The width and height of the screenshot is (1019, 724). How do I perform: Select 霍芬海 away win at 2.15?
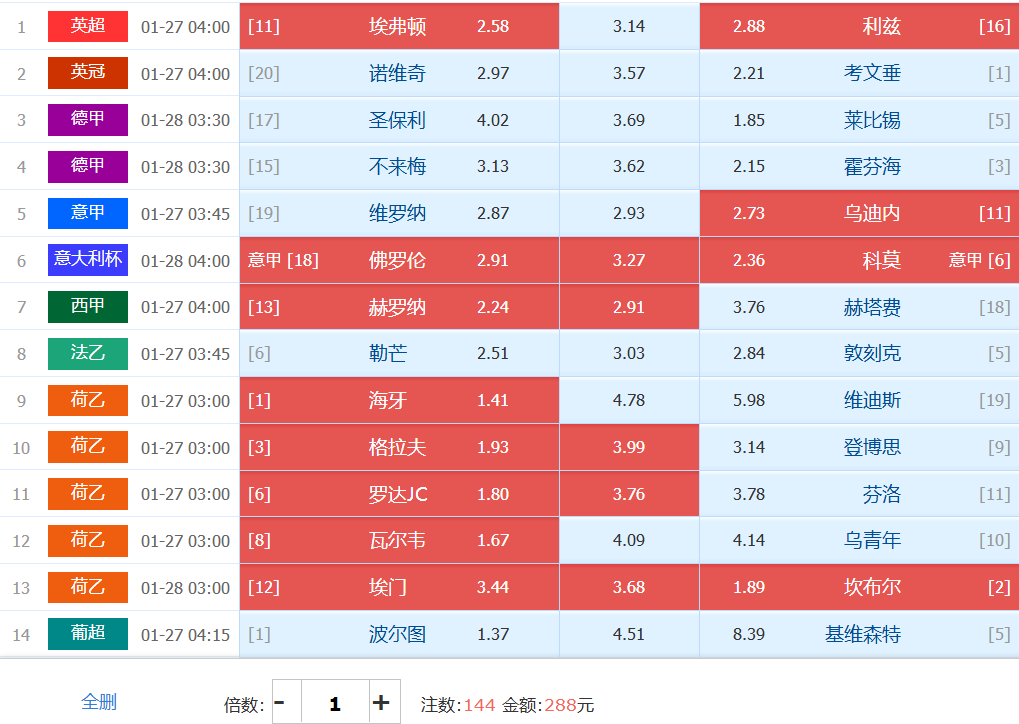pyautogui.click(x=859, y=166)
